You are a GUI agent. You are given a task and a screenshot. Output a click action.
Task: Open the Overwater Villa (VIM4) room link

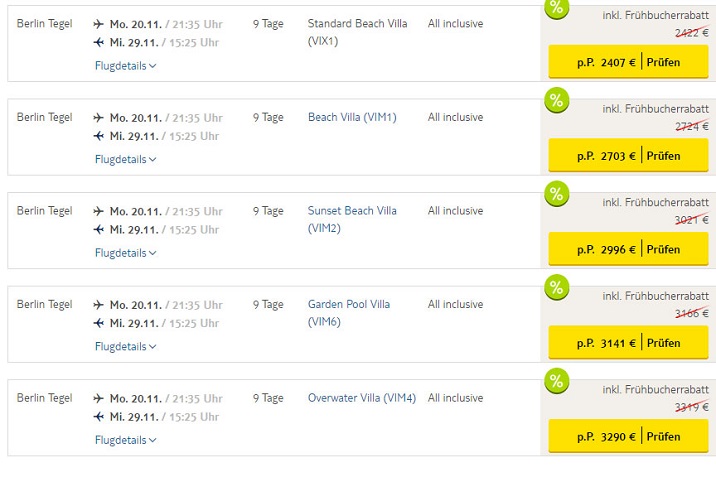click(361, 398)
